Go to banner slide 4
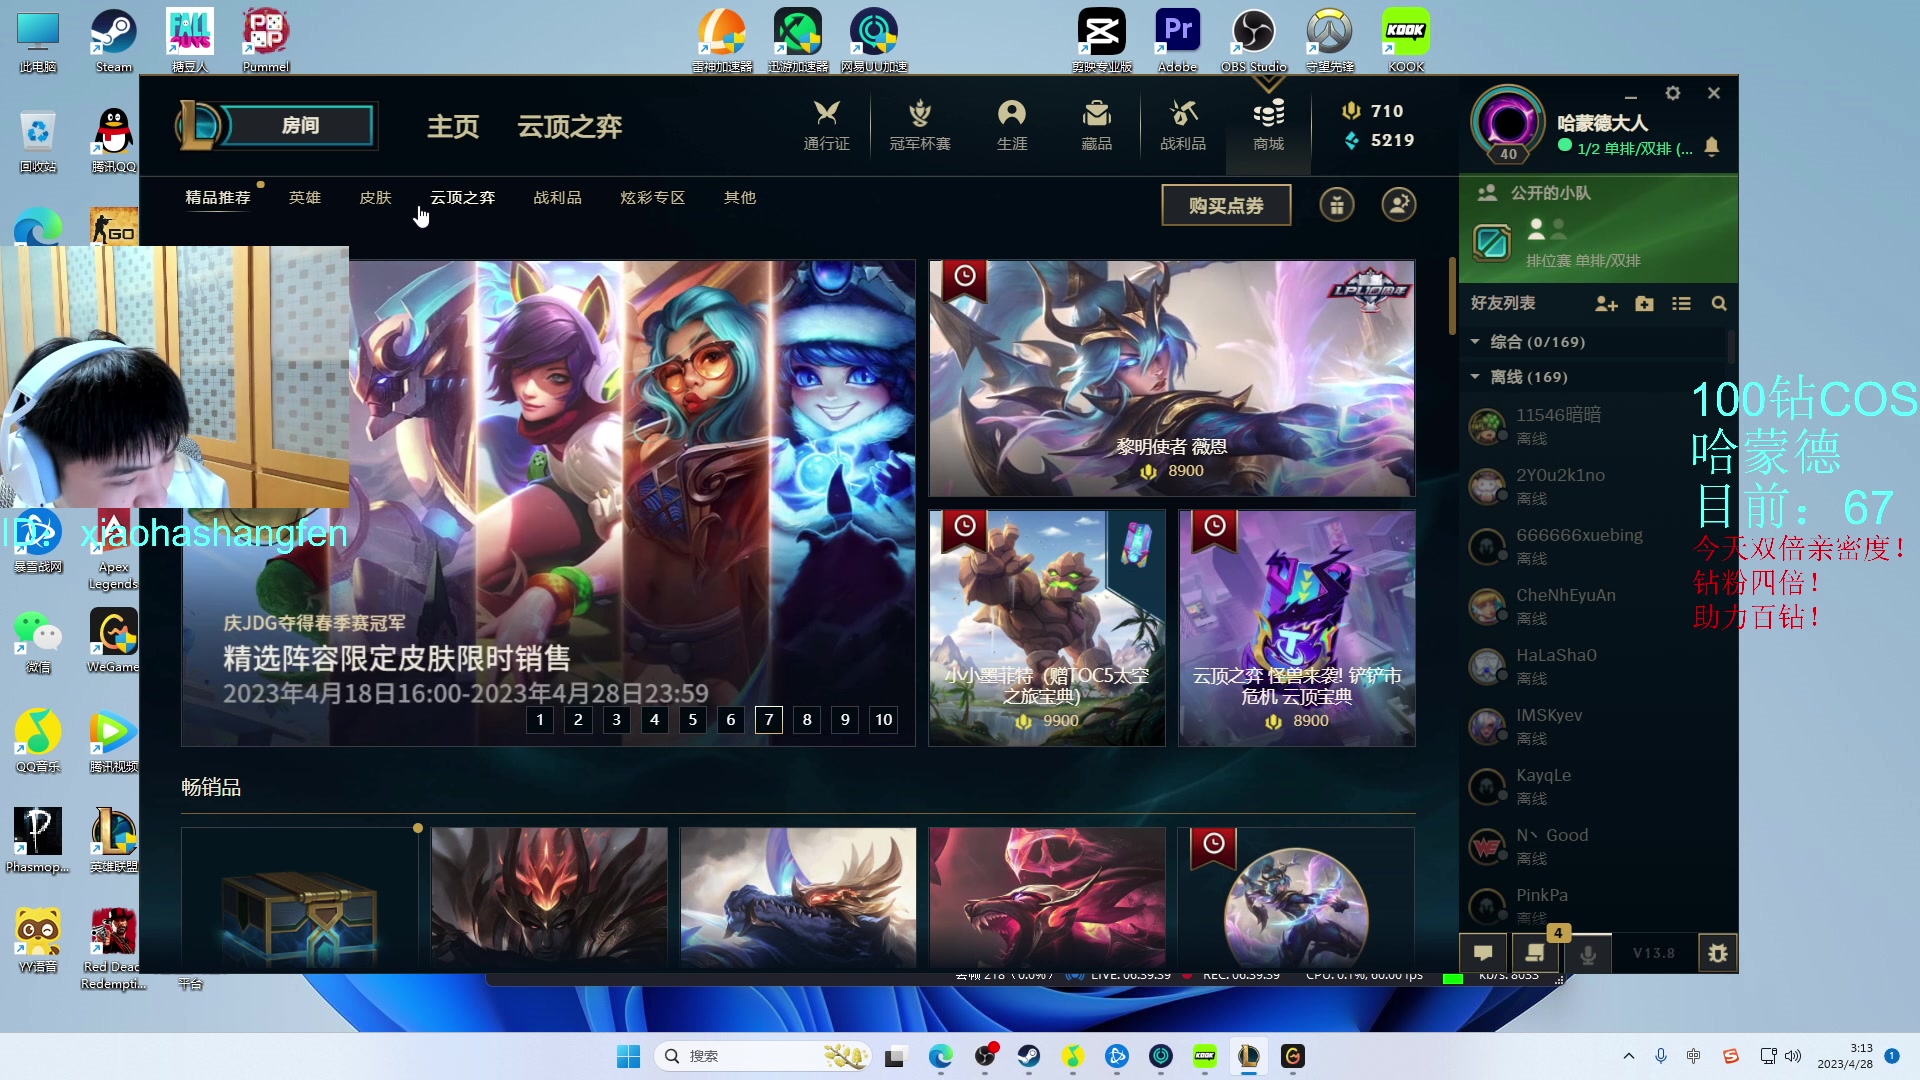 click(x=655, y=720)
